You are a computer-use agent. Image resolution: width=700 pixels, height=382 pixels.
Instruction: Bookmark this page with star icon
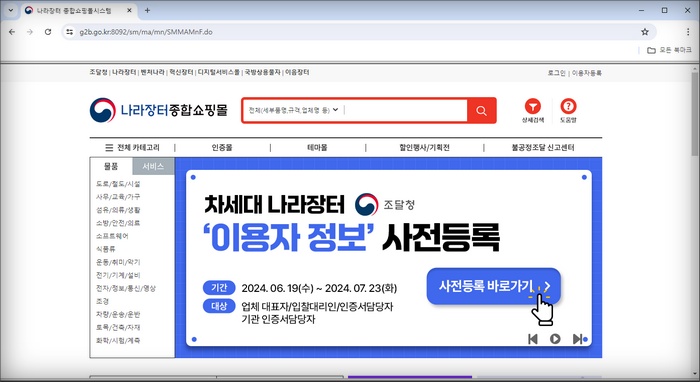[x=645, y=32]
